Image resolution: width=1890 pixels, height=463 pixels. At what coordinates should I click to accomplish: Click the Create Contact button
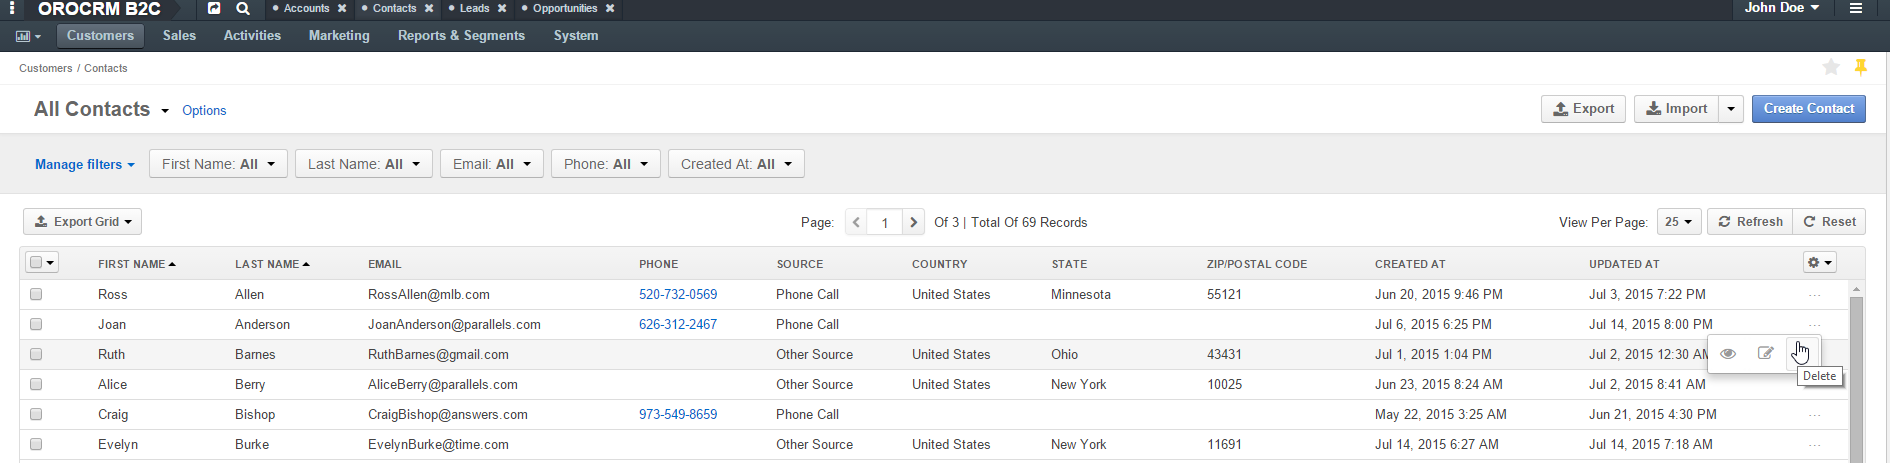click(x=1808, y=109)
